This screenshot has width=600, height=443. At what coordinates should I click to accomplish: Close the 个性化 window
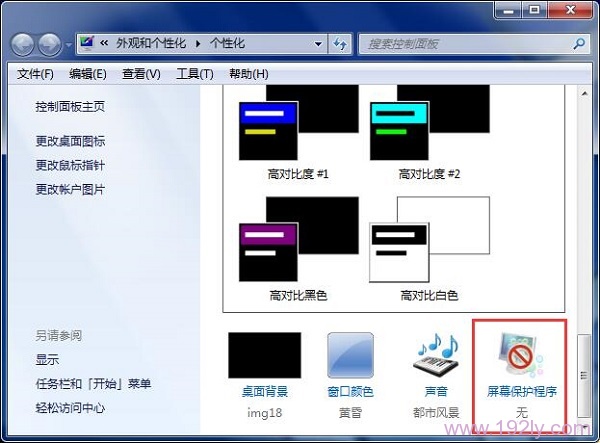pyautogui.click(x=571, y=10)
